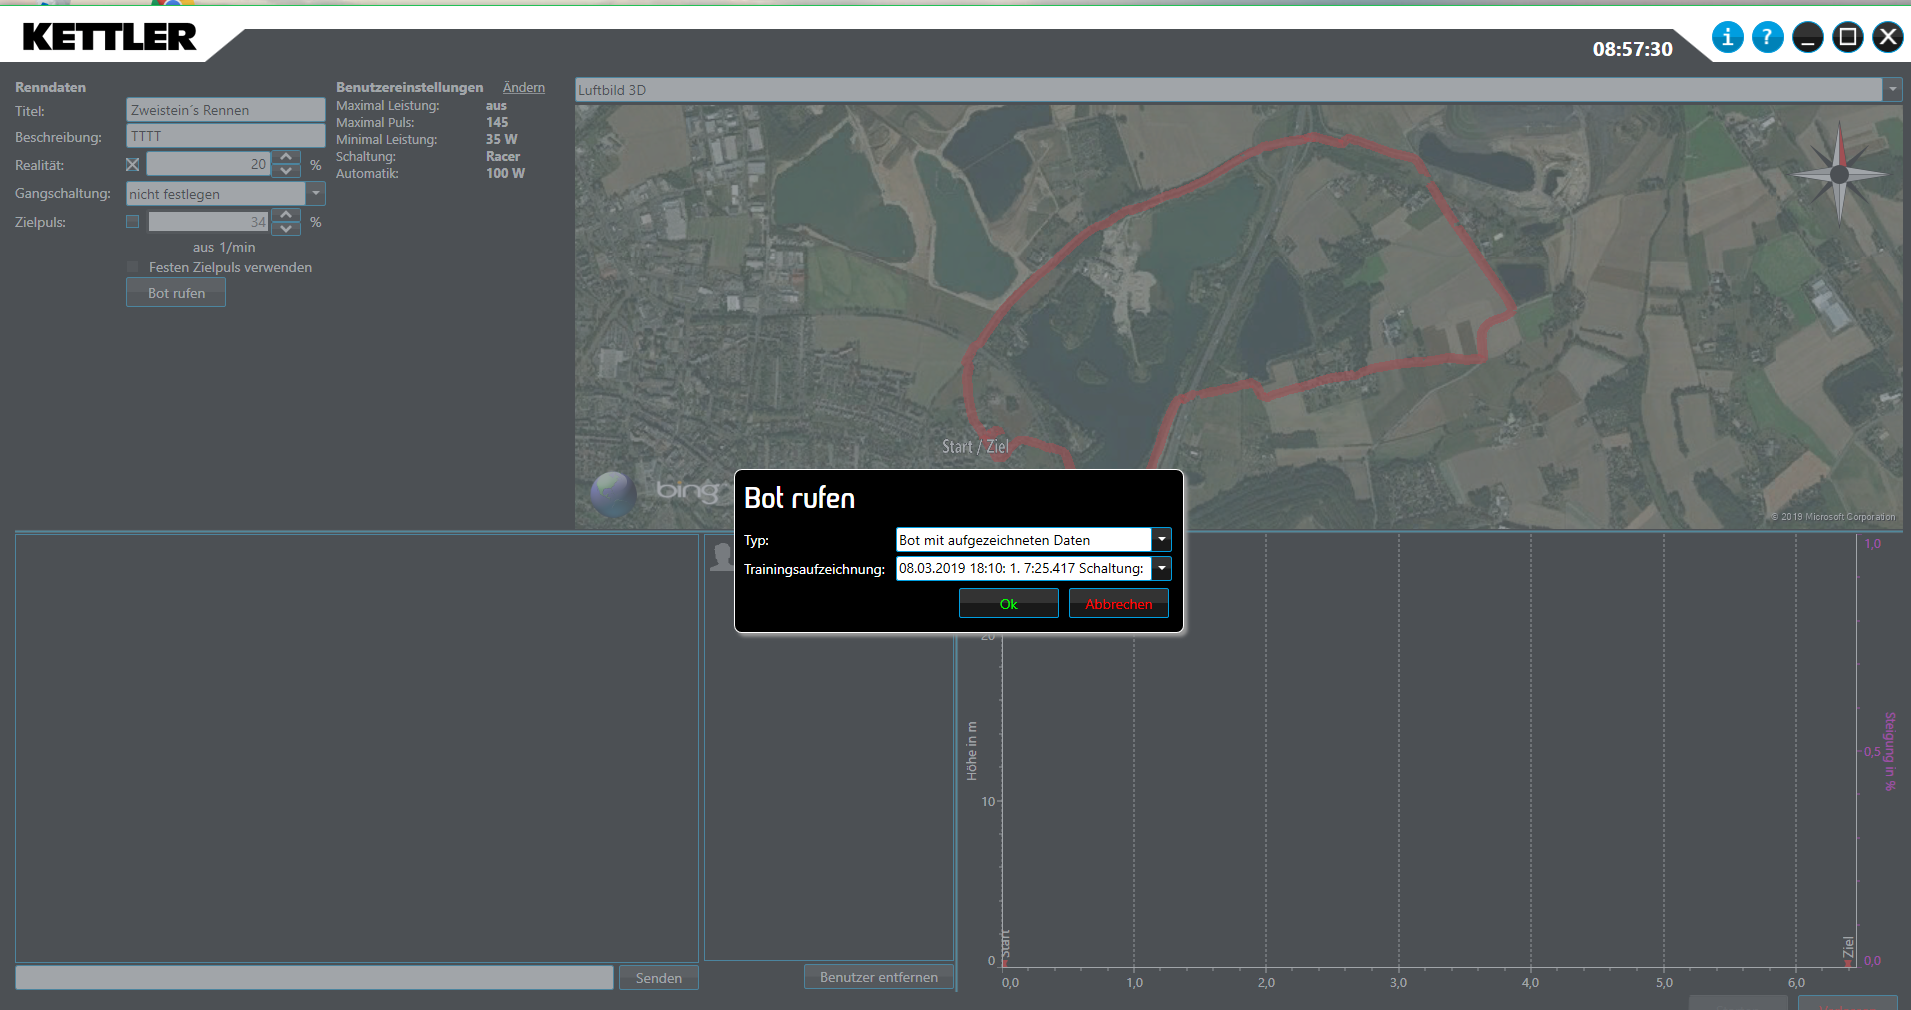Close the Kettler application window
Screen dimensions: 1911x1010
pos(1887,38)
